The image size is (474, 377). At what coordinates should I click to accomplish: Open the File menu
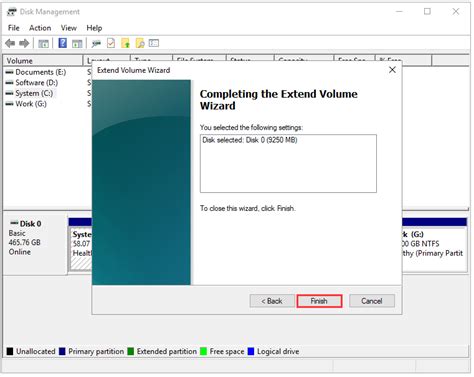[14, 28]
